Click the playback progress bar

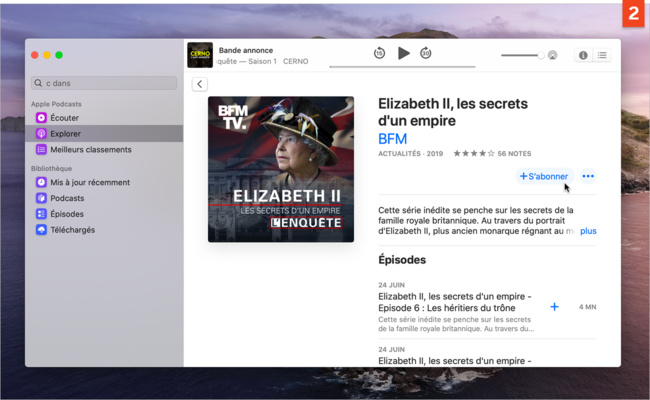click(402, 66)
